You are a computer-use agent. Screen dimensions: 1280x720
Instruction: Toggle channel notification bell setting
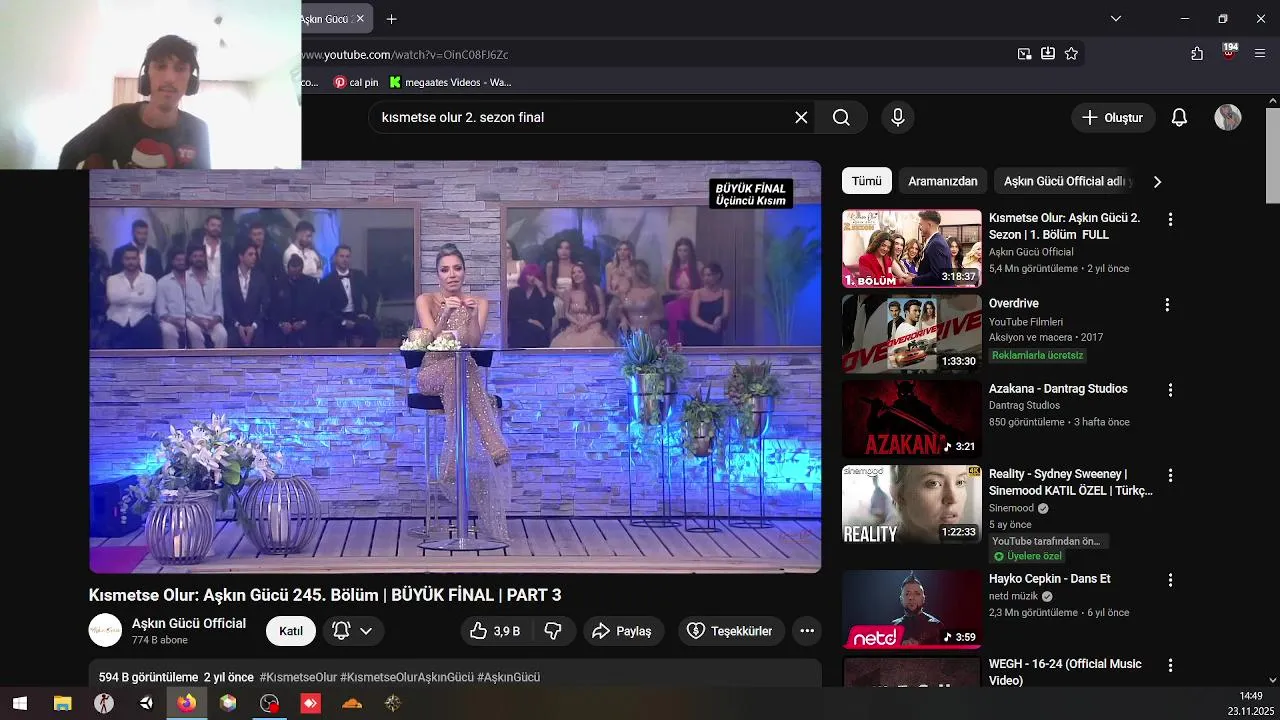(x=351, y=631)
